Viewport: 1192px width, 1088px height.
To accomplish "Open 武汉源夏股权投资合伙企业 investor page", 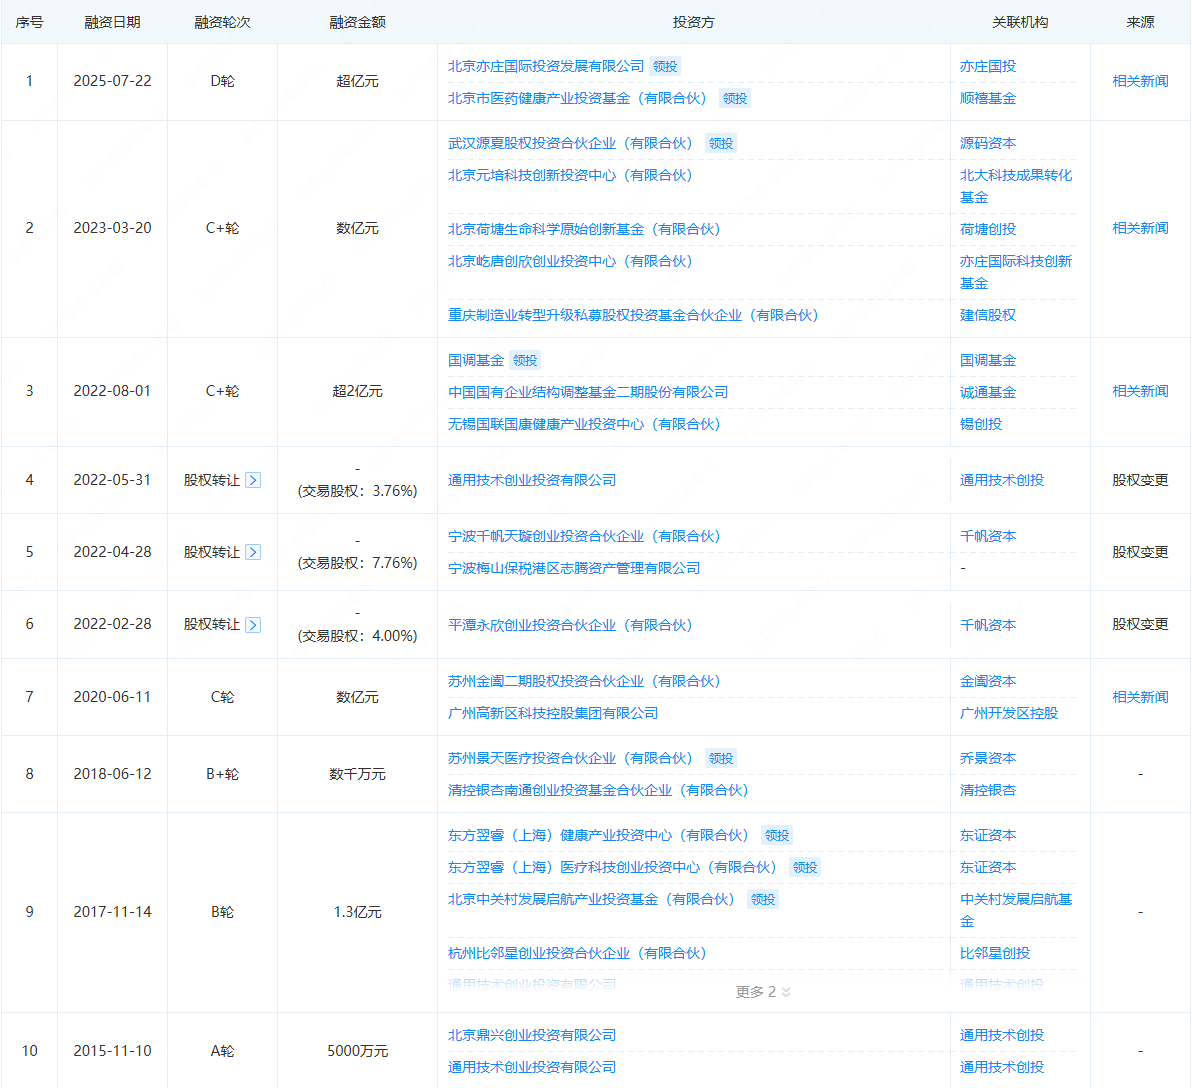I will (570, 143).
